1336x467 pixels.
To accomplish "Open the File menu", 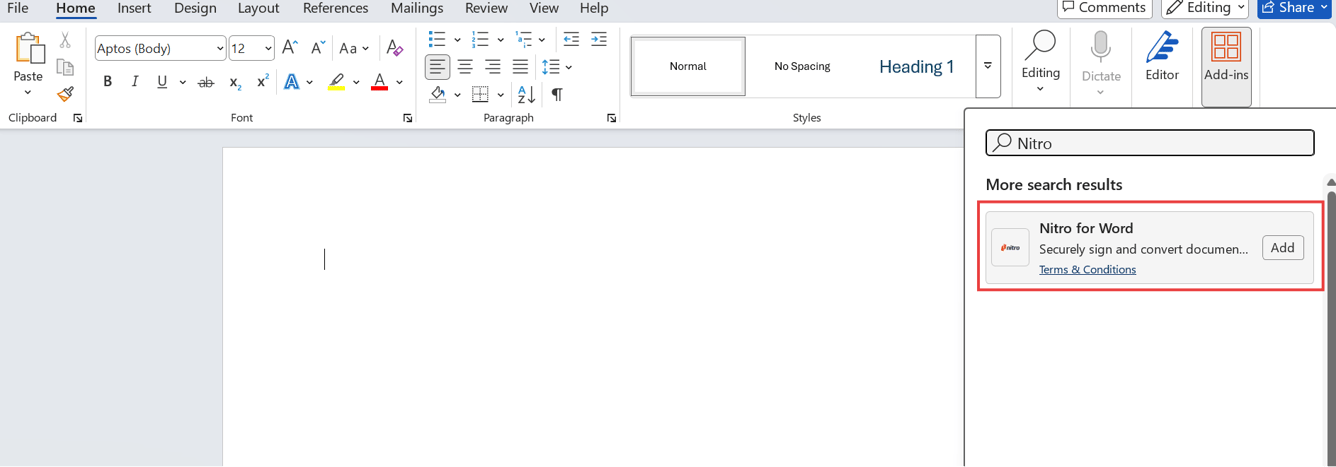I will [x=18, y=8].
